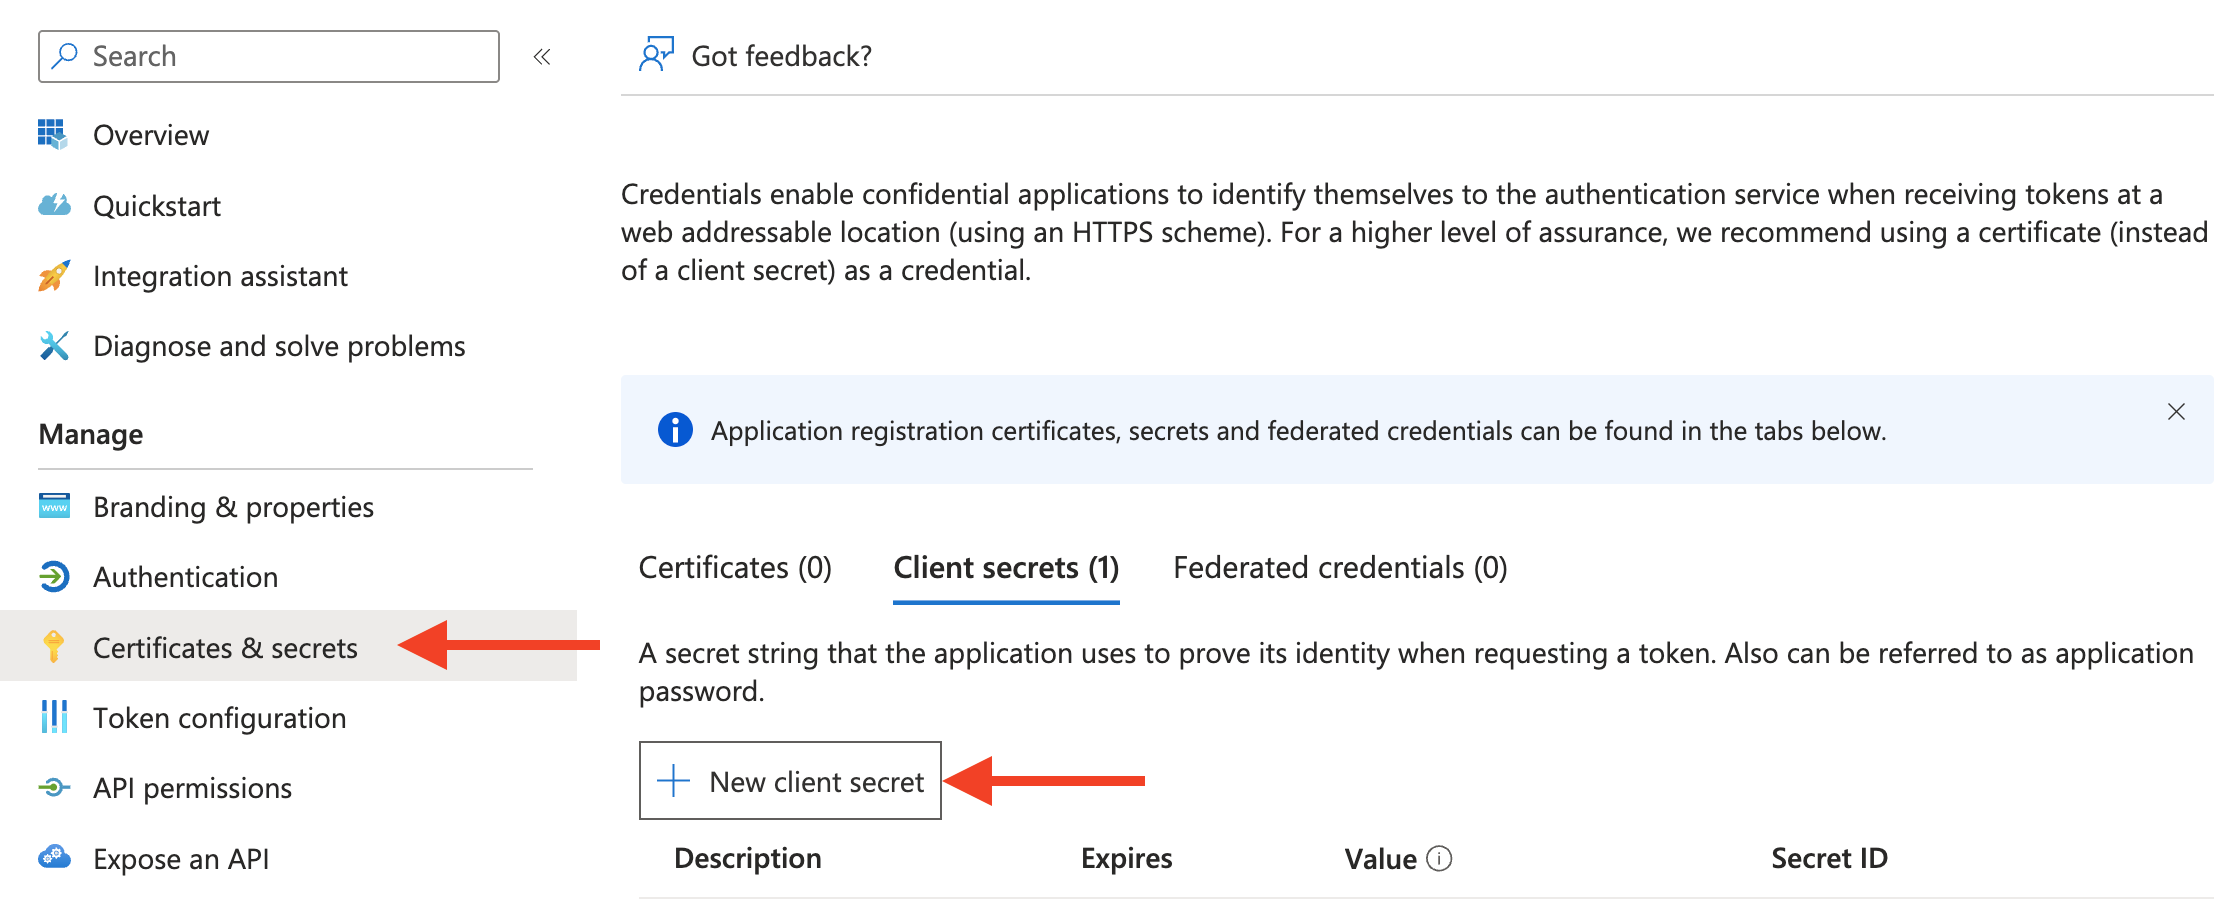The image size is (2238, 900).
Task: Click the Expose an API cloud icon
Action: (54, 857)
